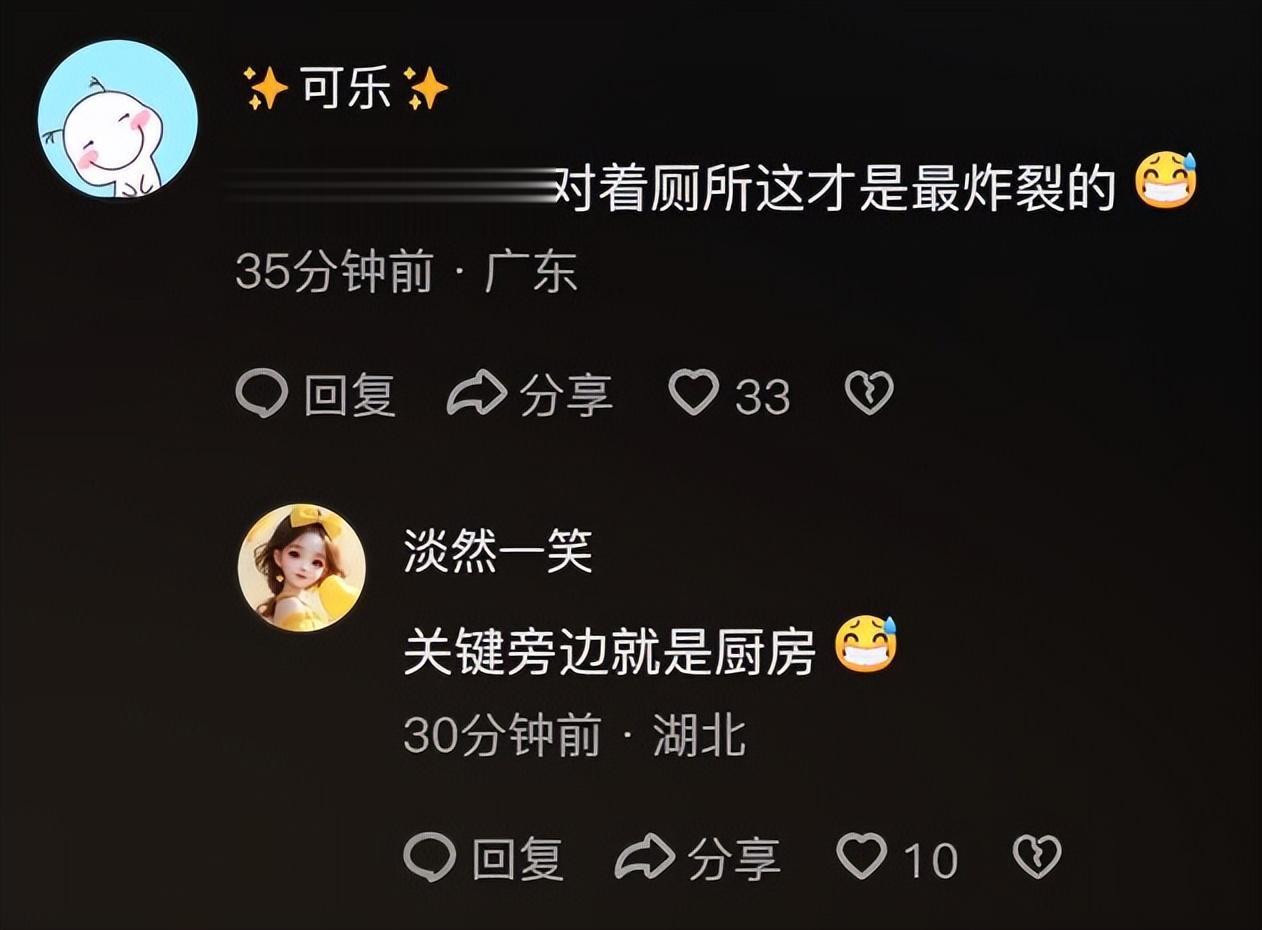Click the share arrow icon under 可乐's comment

(477, 394)
